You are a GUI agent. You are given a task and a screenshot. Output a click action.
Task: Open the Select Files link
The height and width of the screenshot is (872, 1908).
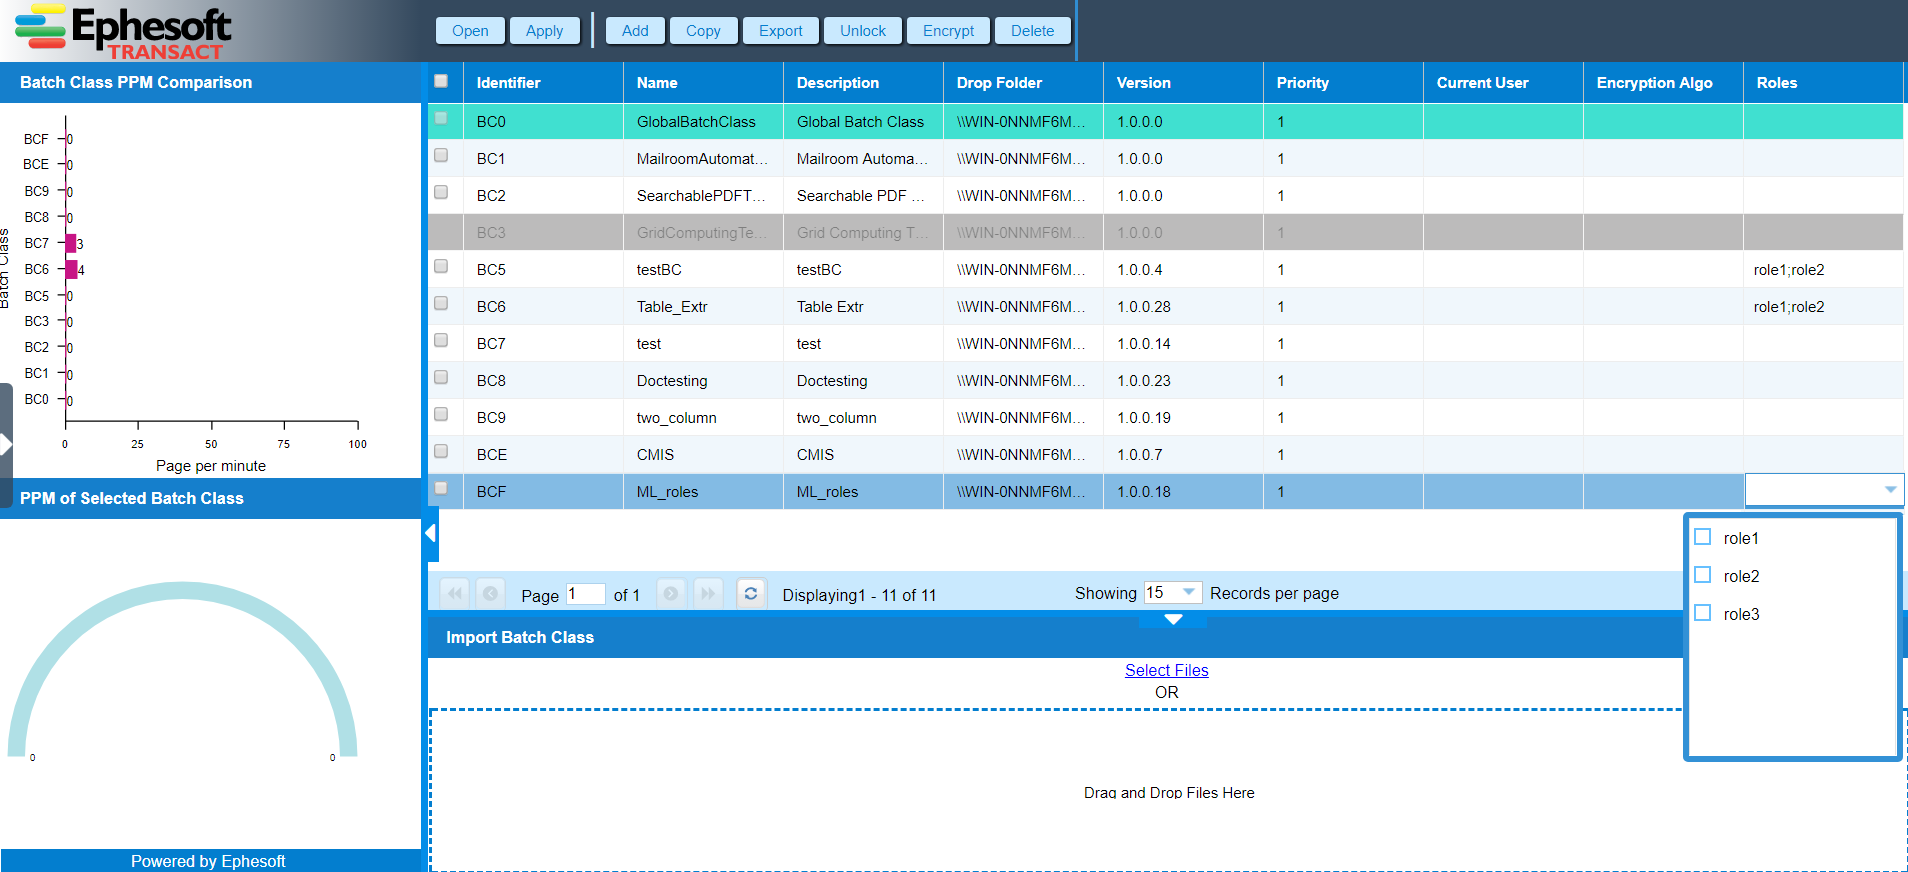1166,670
